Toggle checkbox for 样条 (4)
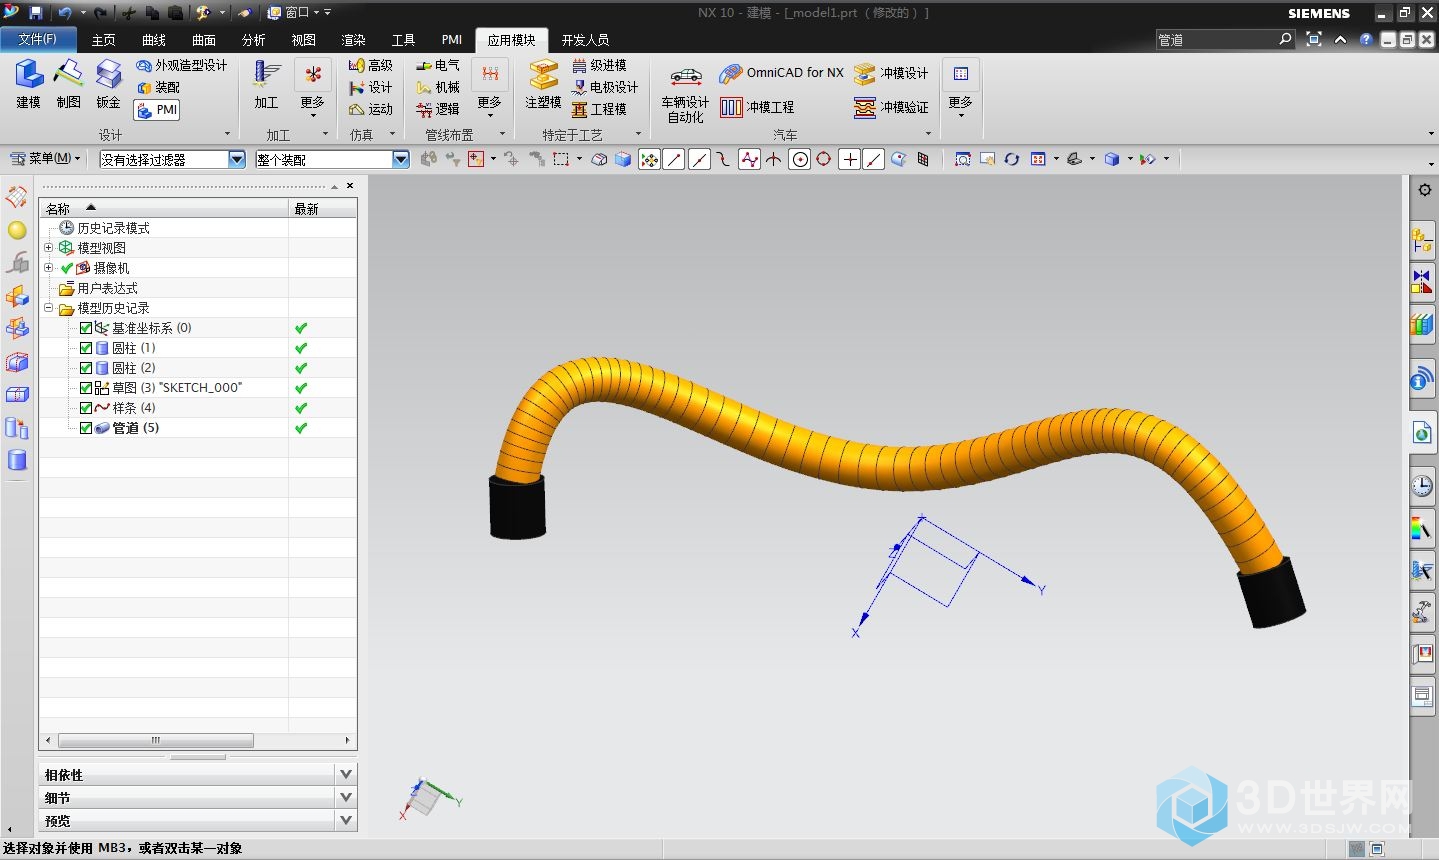1439x860 pixels. [86, 408]
